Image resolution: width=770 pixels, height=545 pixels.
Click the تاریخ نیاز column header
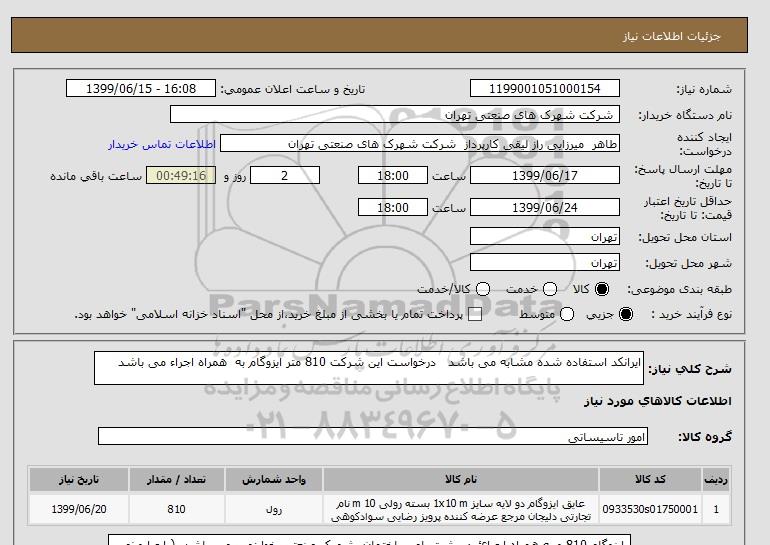pyautogui.click(x=79, y=479)
